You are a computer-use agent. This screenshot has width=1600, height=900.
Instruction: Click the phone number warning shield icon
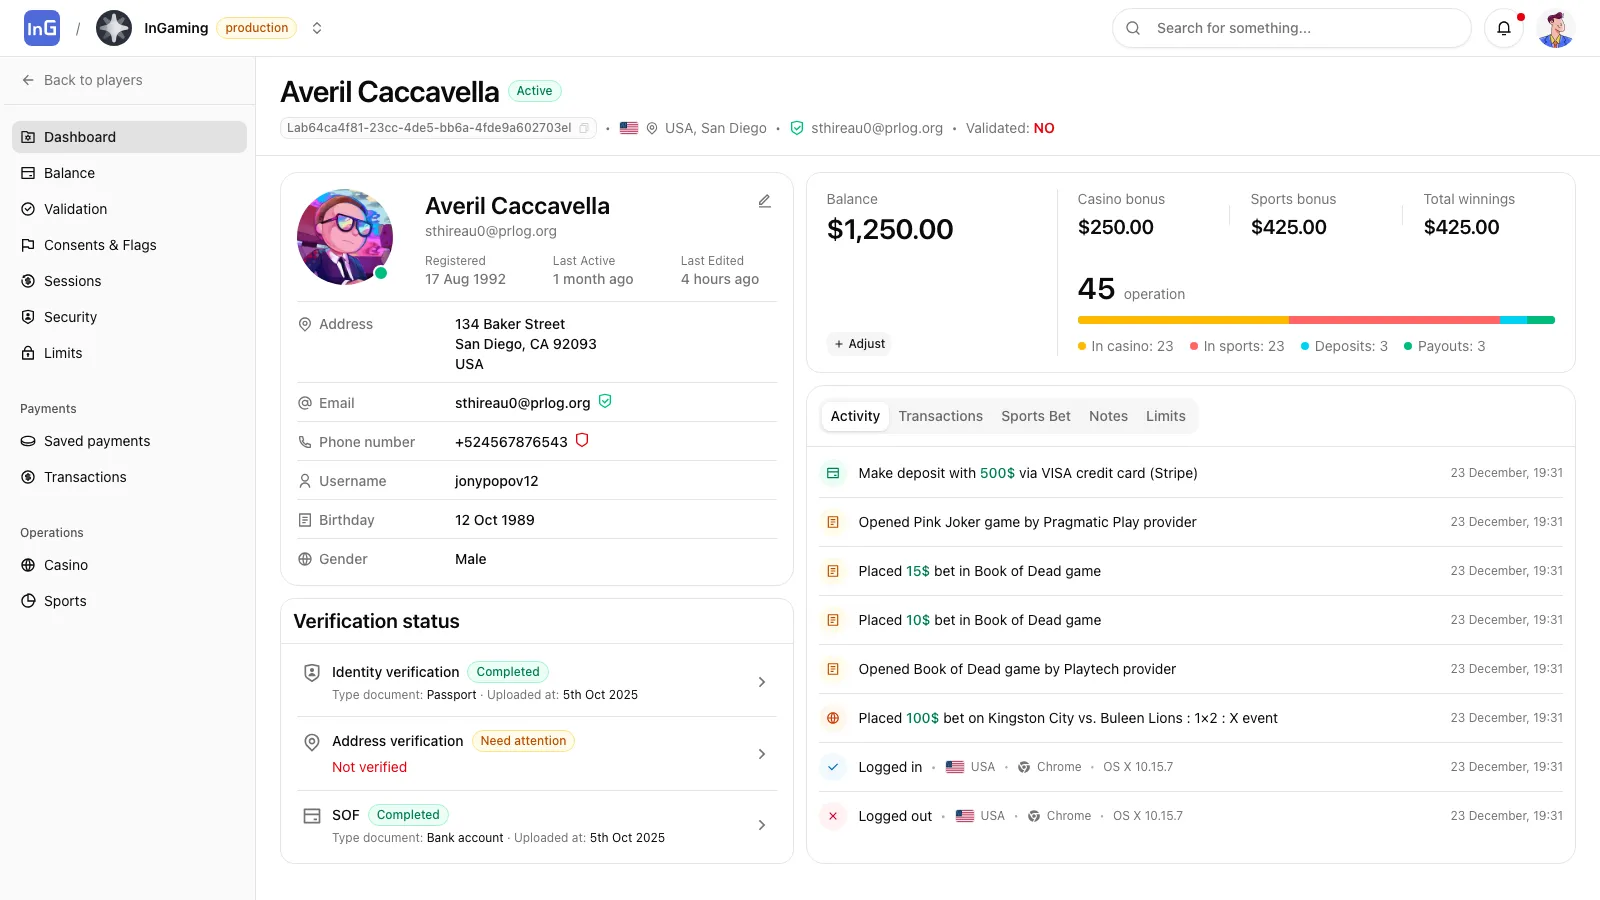582,440
